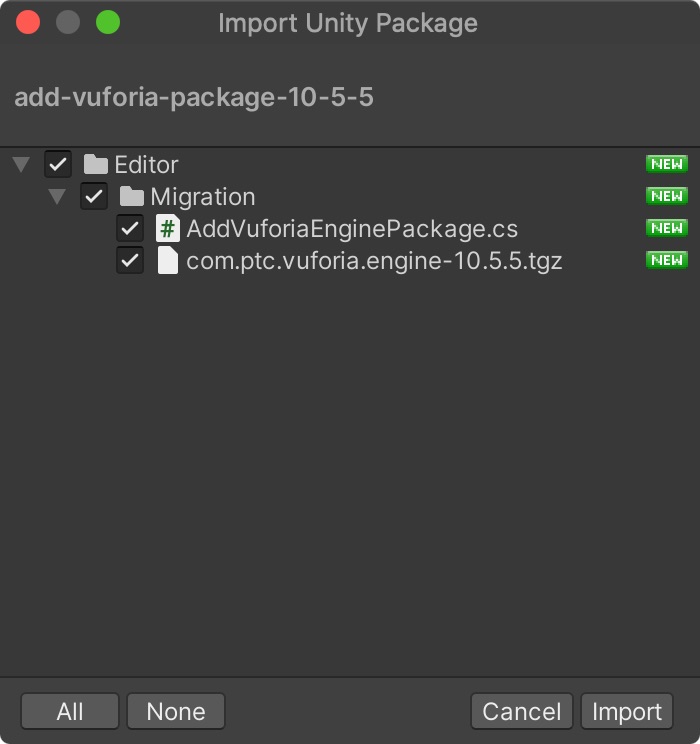The image size is (700, 744).
Task: Toggle the AddVuforiaEnginePackage.cs checkbox
Action: pyautogui.click(x=130, y=229)
